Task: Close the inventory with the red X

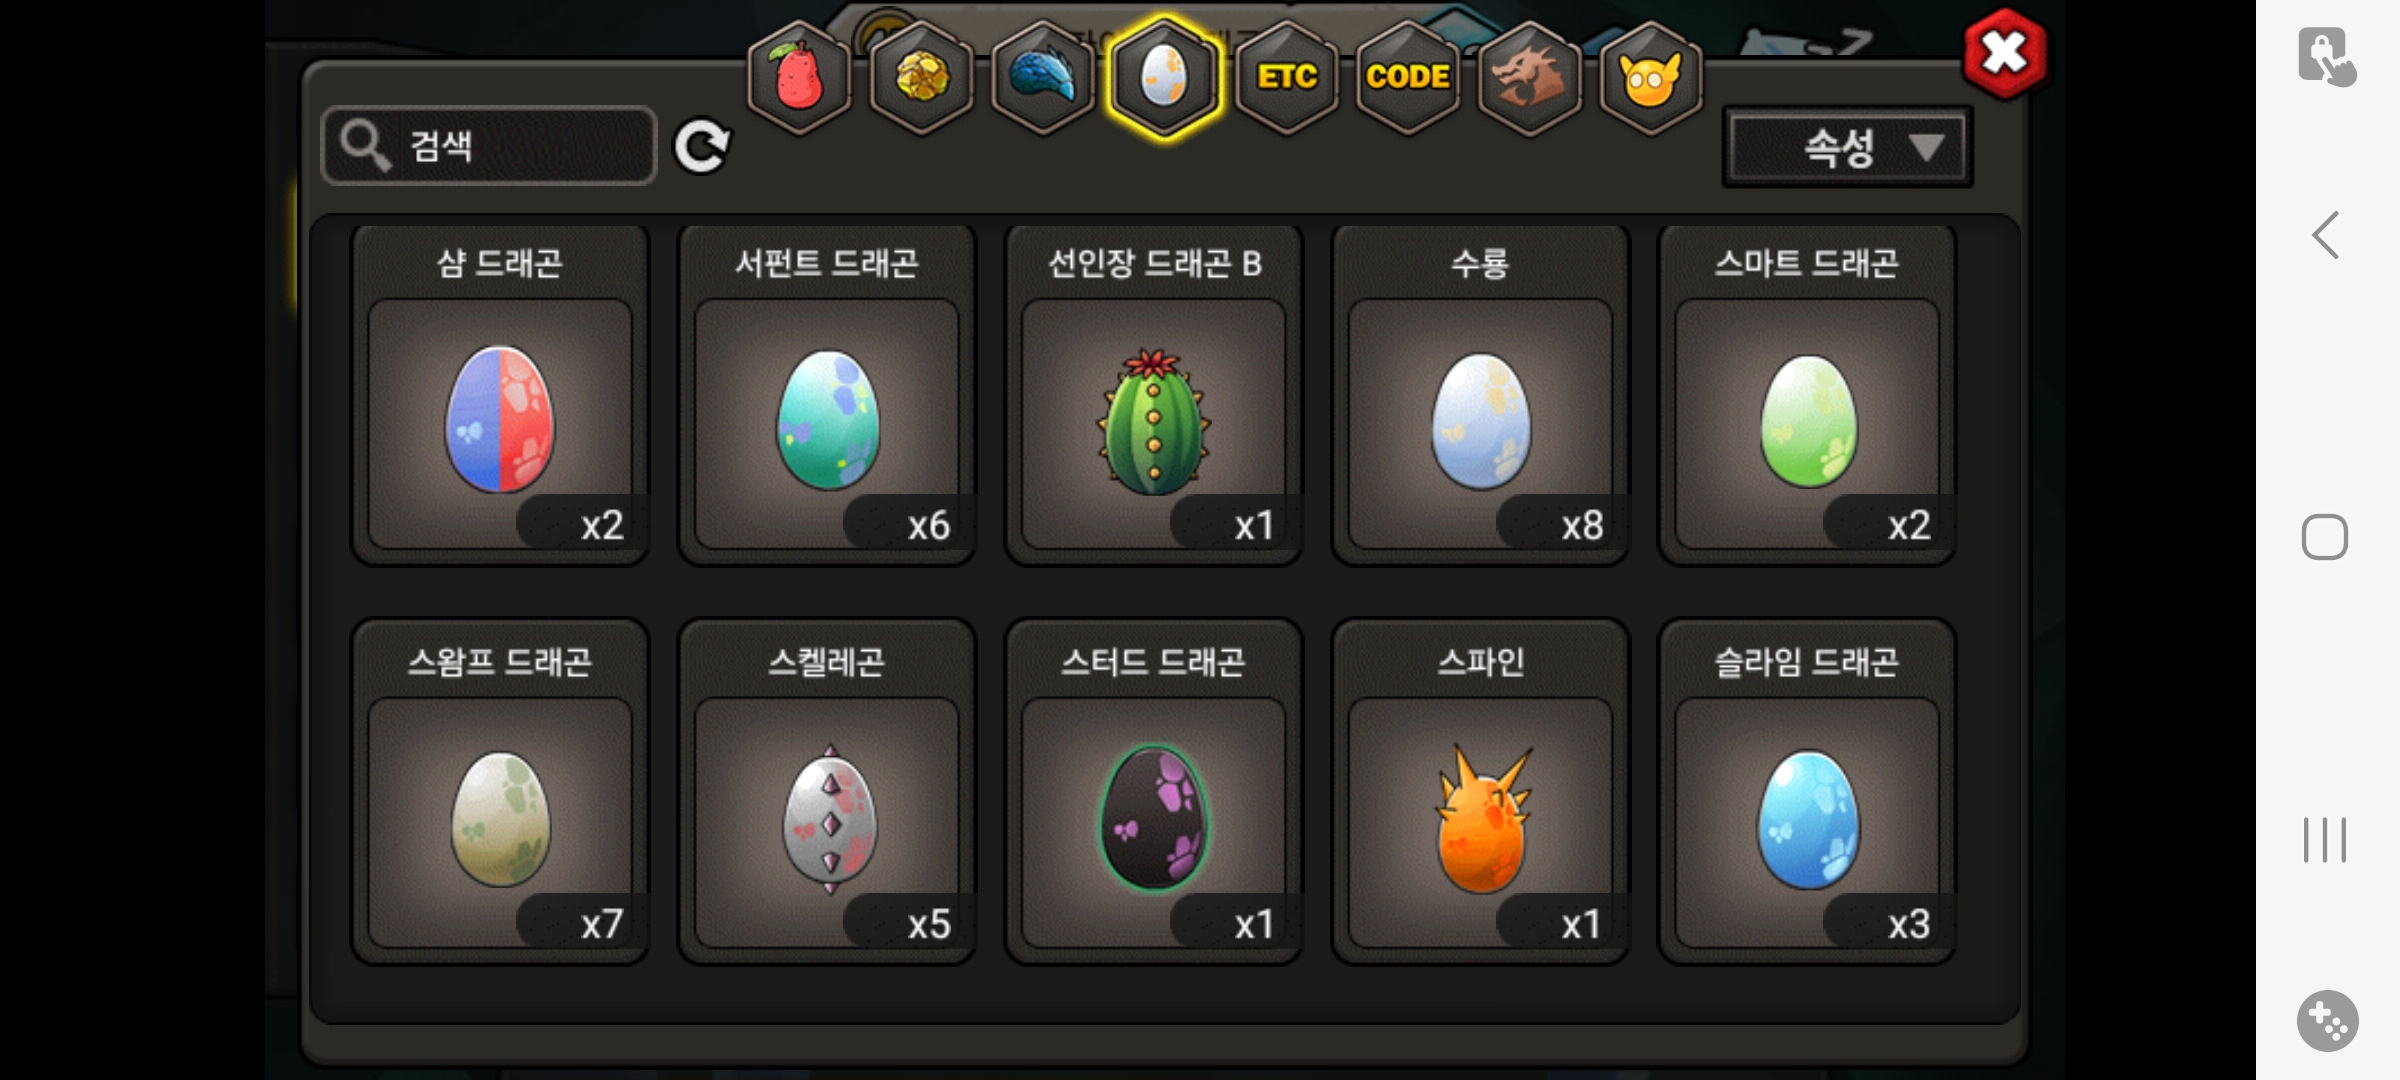Action: click(x=2005, y=54)
